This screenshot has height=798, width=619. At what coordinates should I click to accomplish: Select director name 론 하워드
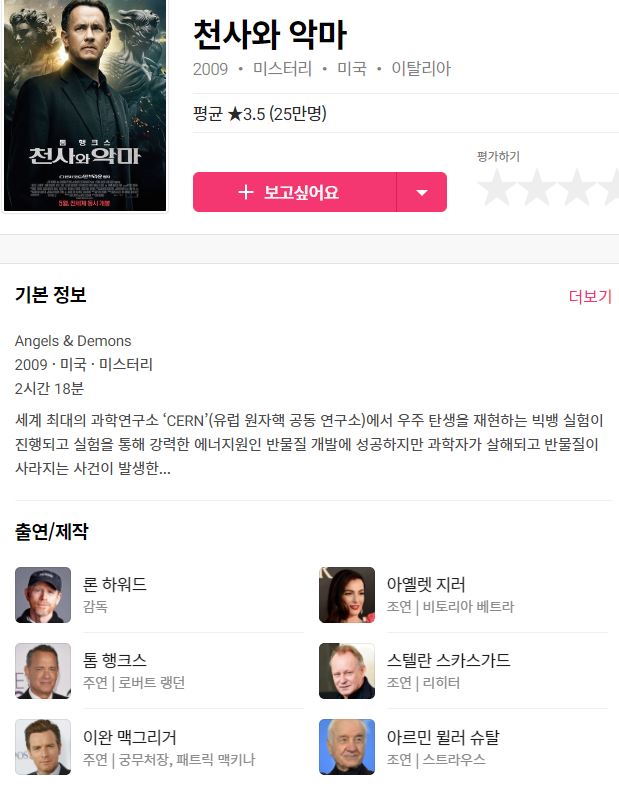click(x=115, y=584)
